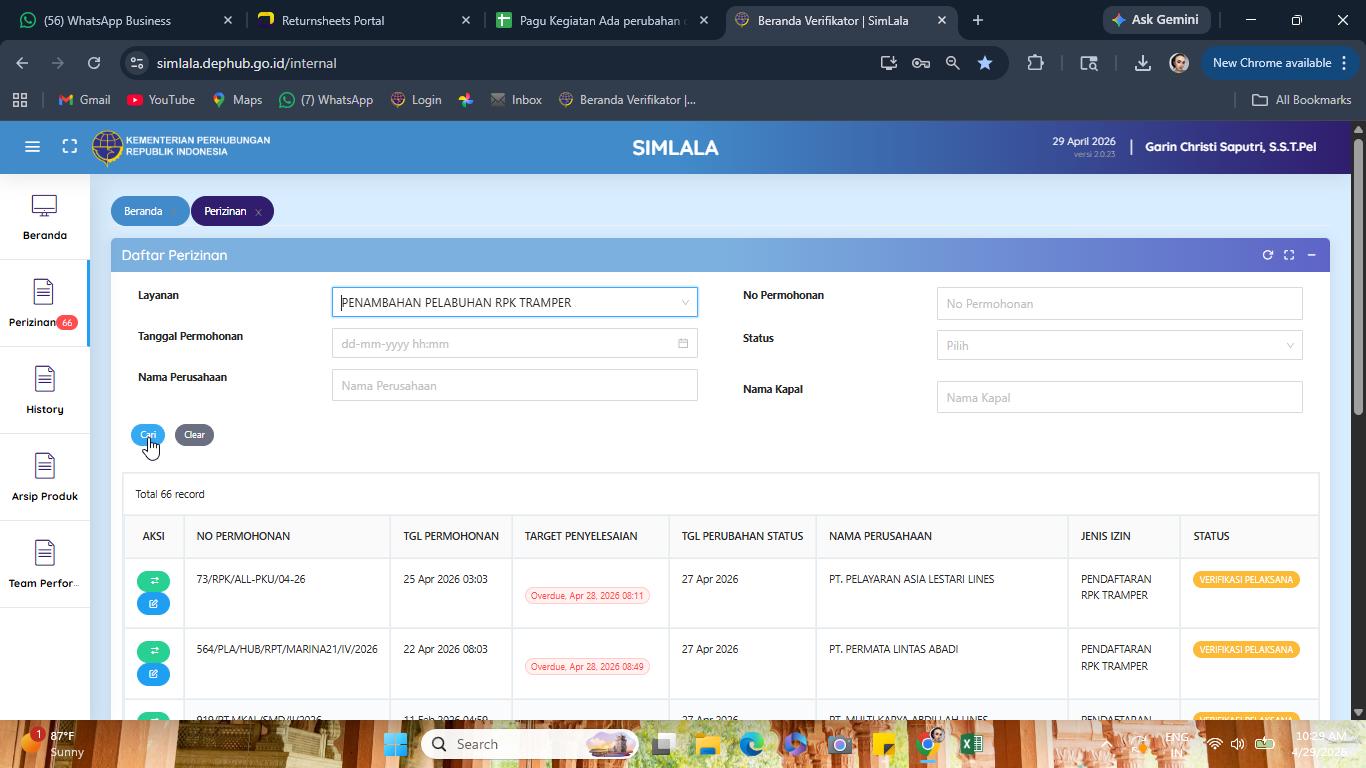This screenshot has height=768, width=1366.
Task: Refresh the Daftar Perizinan panel
Action: coord(1267,255)
